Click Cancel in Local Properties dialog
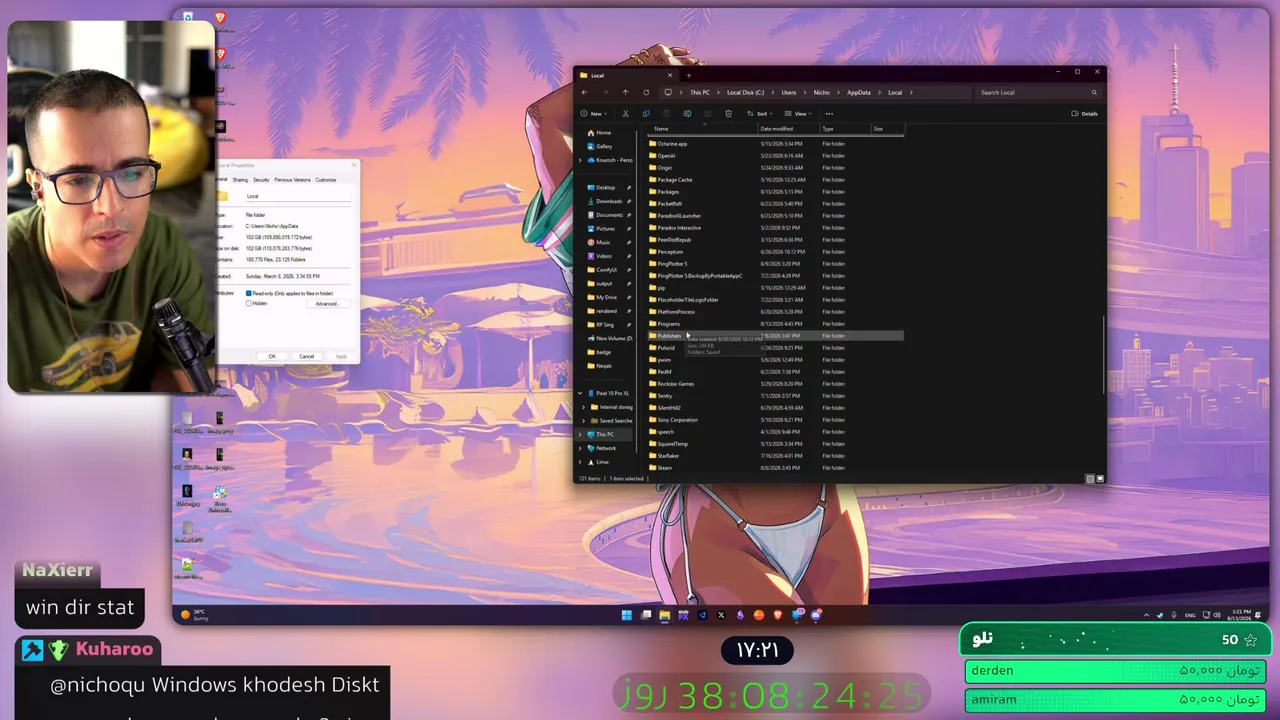The height and width of the screenshot is (720, 1280). pos(307,356)
